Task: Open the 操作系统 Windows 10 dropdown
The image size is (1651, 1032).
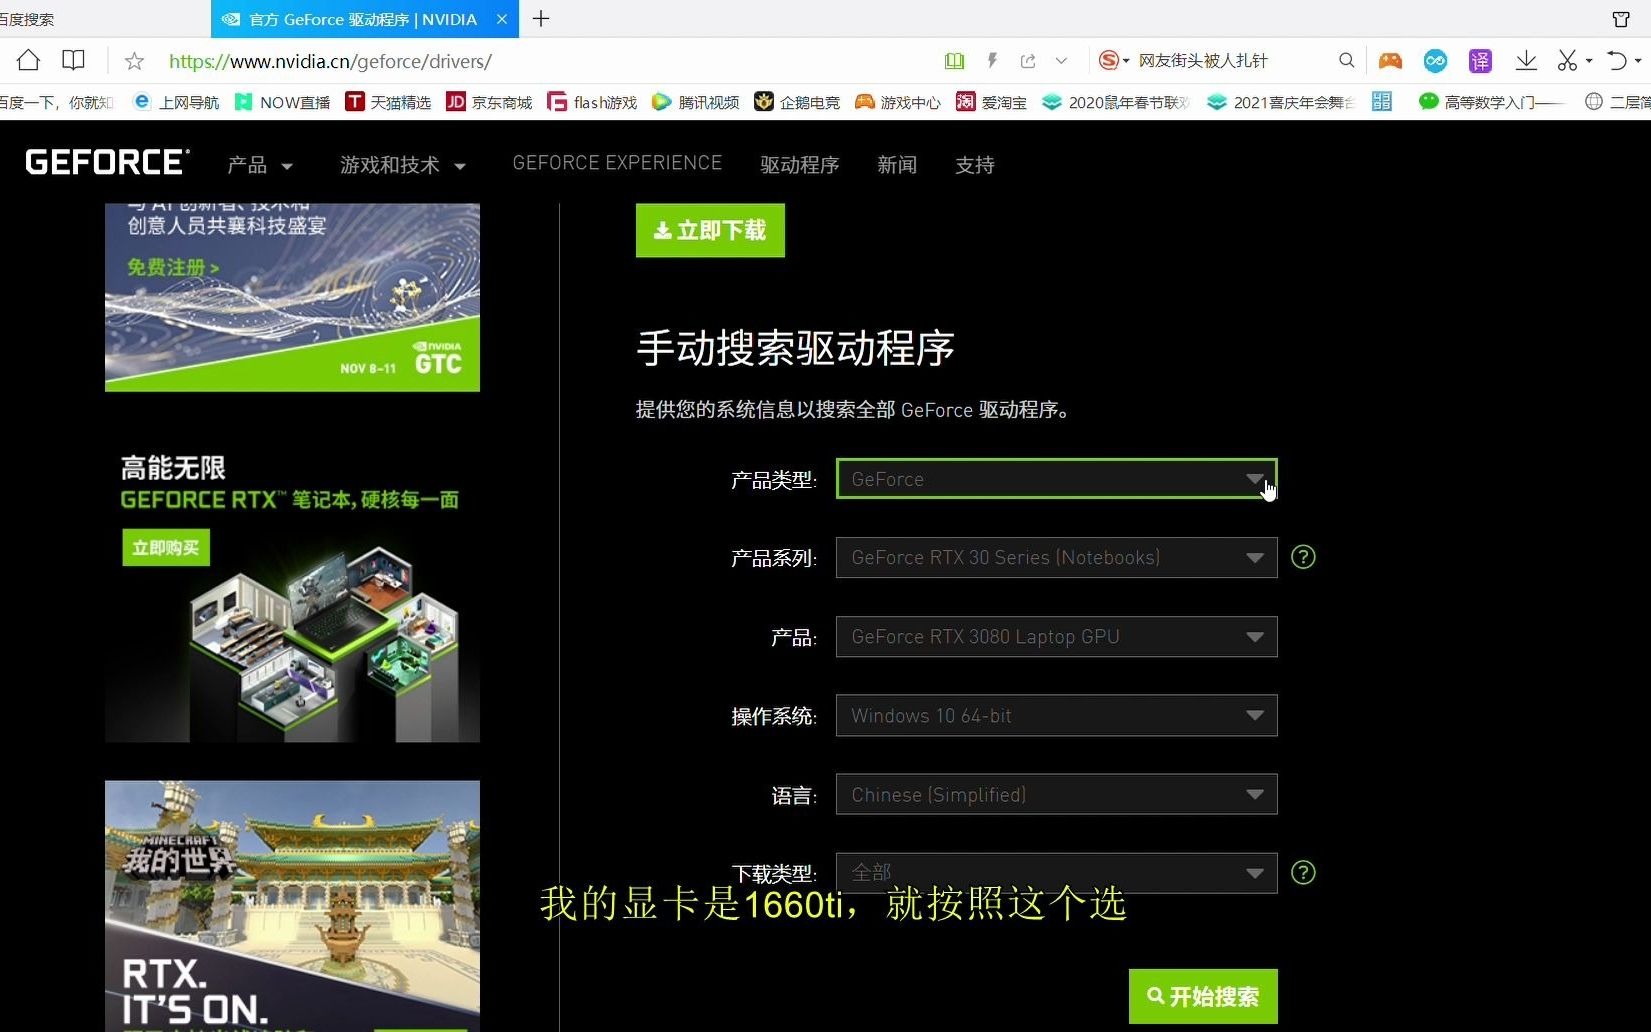Action: (x=1056, y=715)
